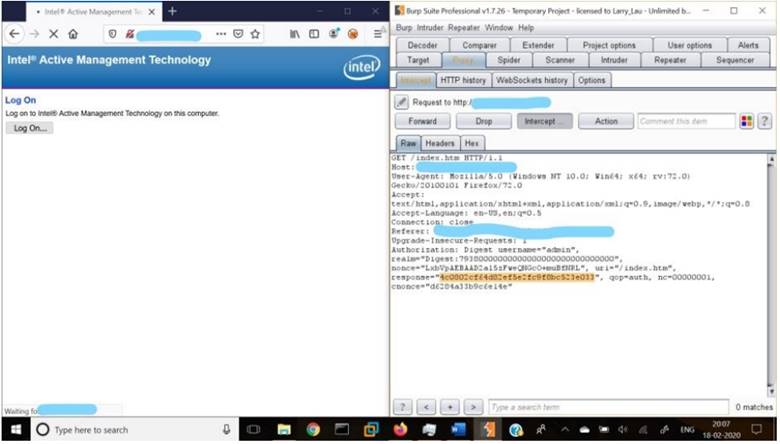Stop loading the Firefox page
The width and height of the screenshot is (780, 444).
click(54, 34)
